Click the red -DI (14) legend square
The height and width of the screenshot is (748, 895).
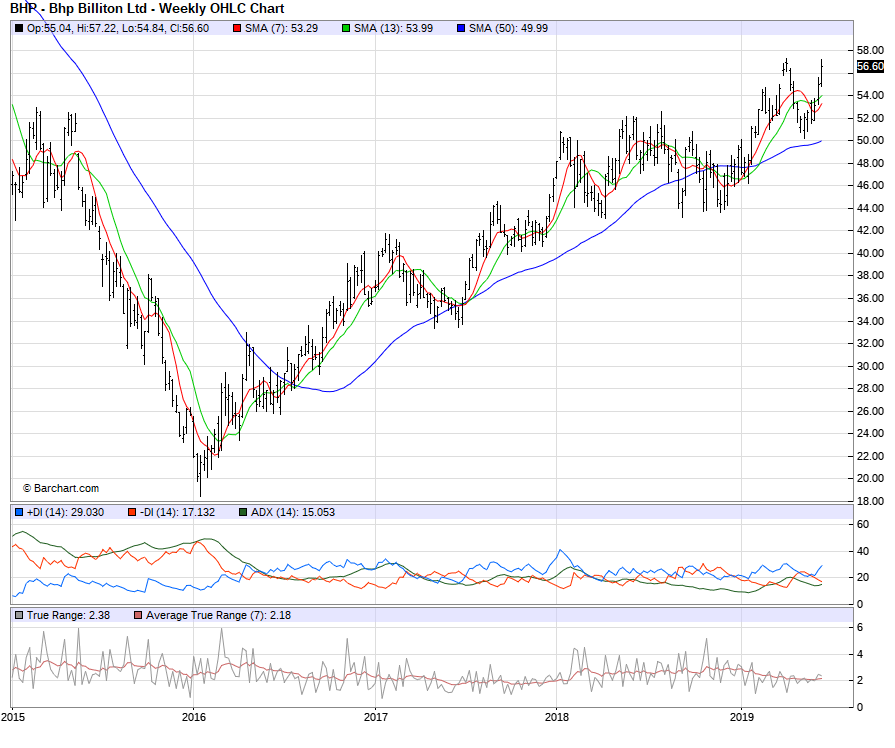coord(130,512)
